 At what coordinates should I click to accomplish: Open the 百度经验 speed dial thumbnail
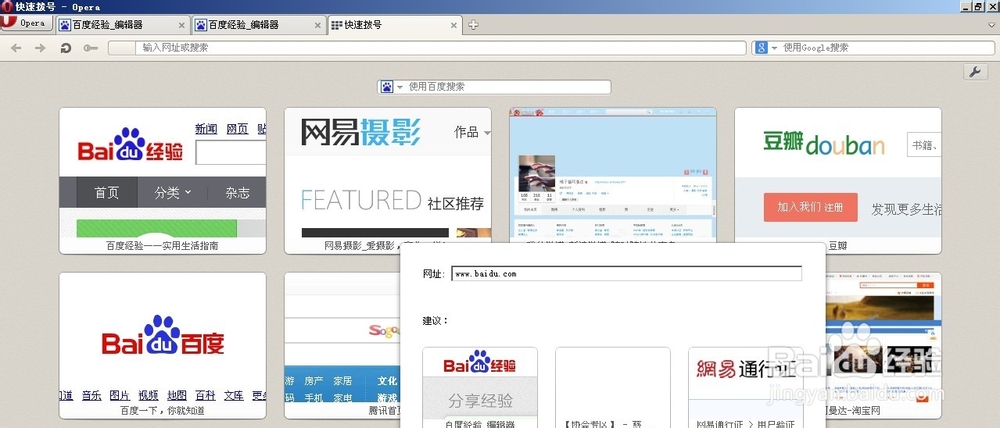pyautogui.click(x=163, y=181)
